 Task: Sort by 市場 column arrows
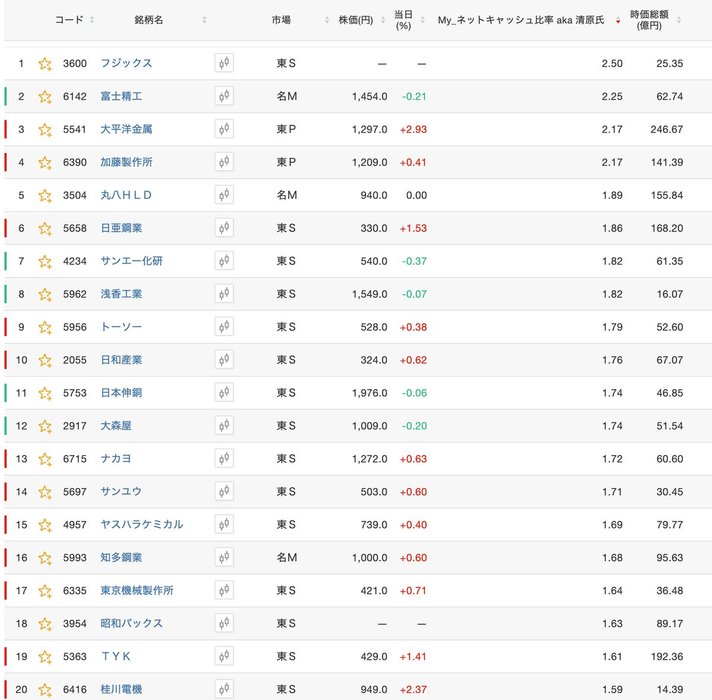(327, 20)
